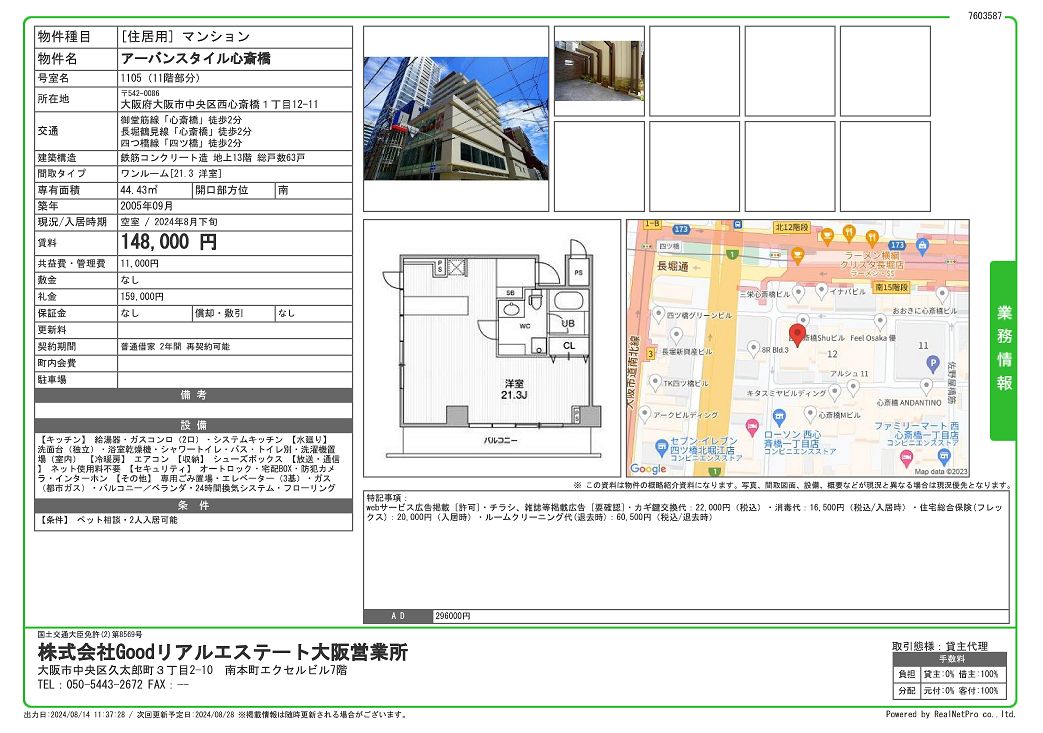Click the area value 44.43㎡

click(138, 190)
